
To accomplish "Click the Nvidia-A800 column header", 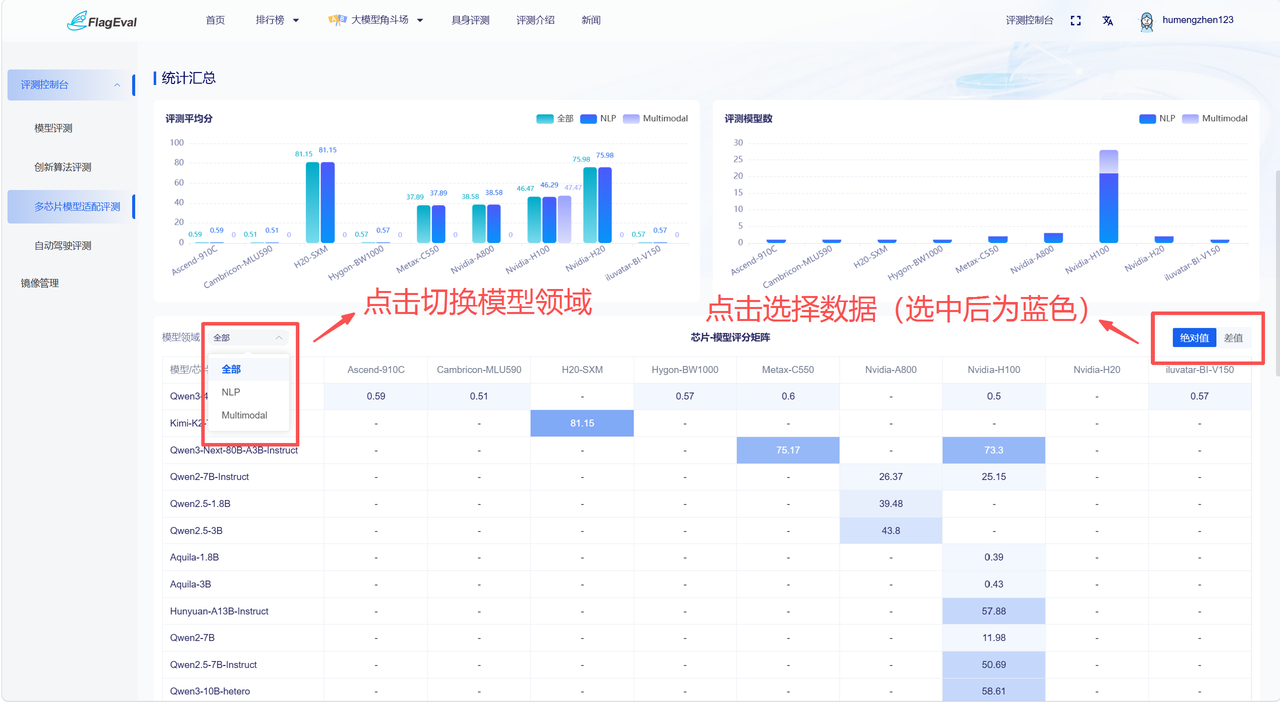I will tap(891, 370).
